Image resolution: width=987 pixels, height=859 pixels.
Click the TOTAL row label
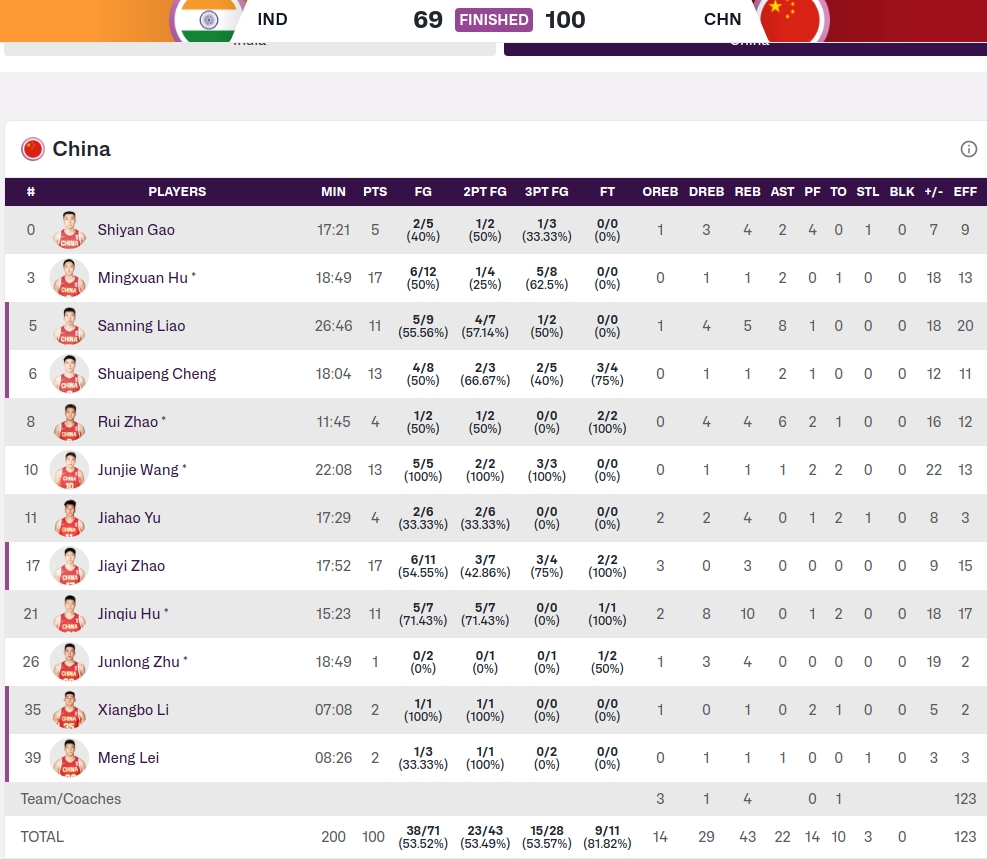[x=42, y=836]
